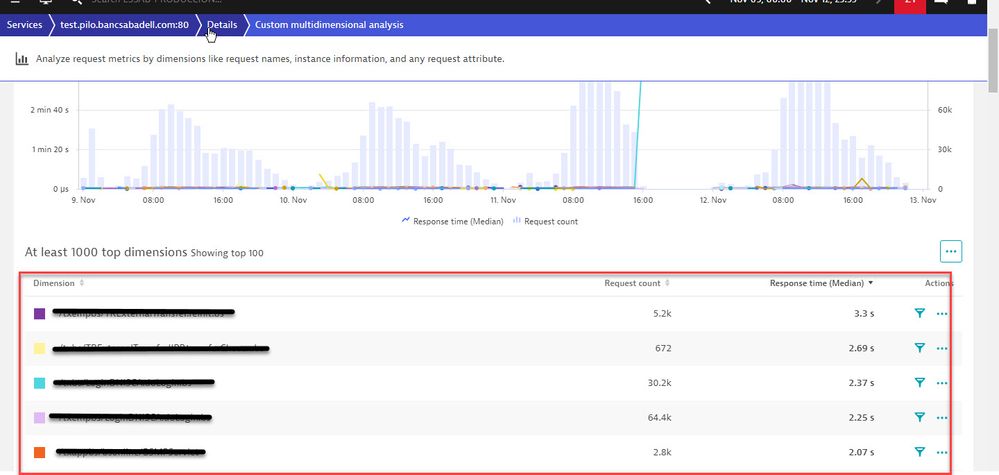Click the '11. Nov' date label on the chart axis

click(503, 200)
